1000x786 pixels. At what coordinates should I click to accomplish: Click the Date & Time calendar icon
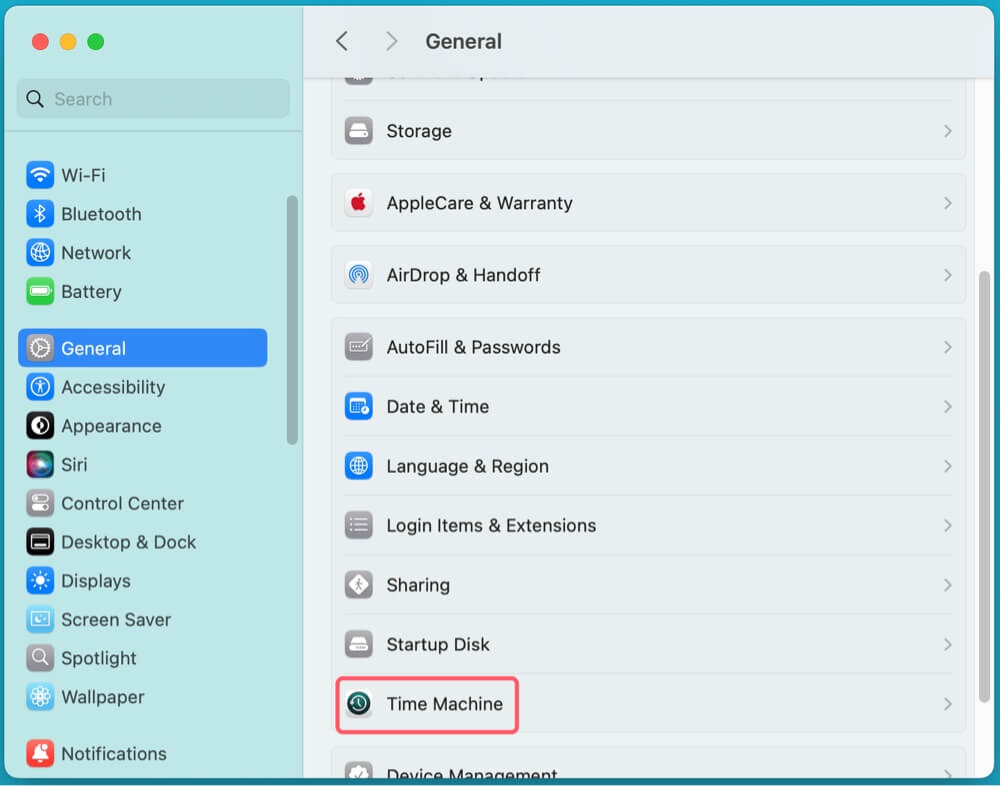click(x=359, y=407)
